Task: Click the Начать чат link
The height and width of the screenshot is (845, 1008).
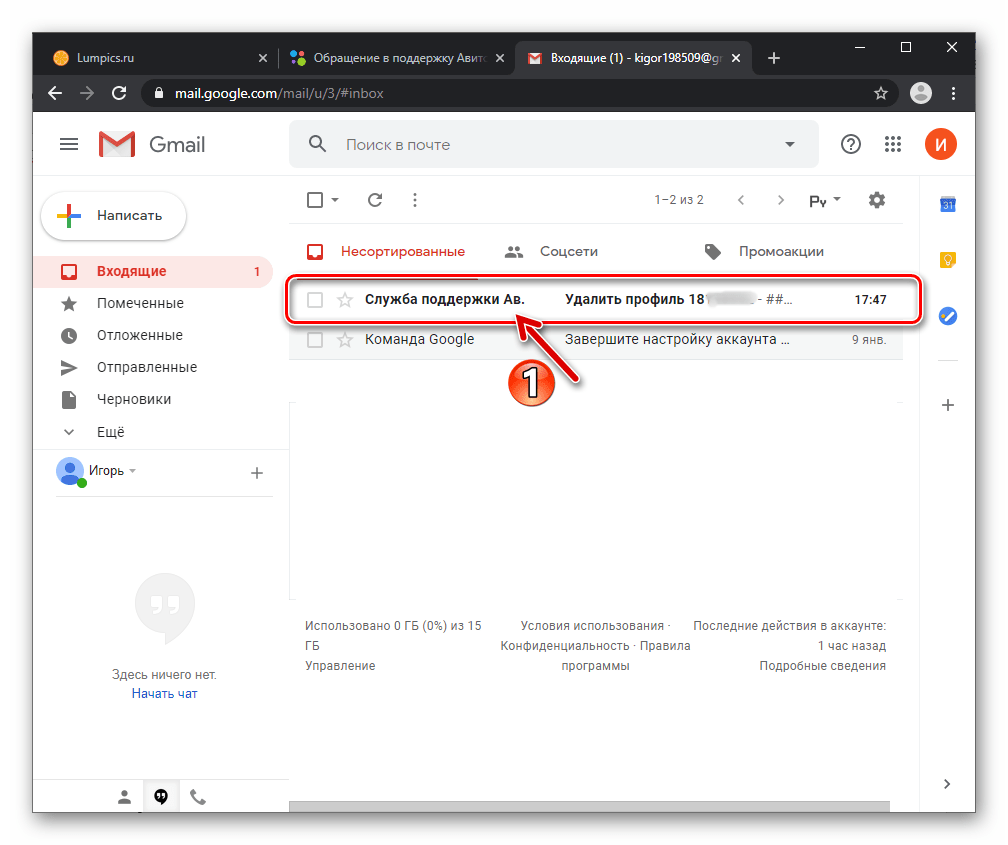Action: pyautogui.click(x=164, y=694)
